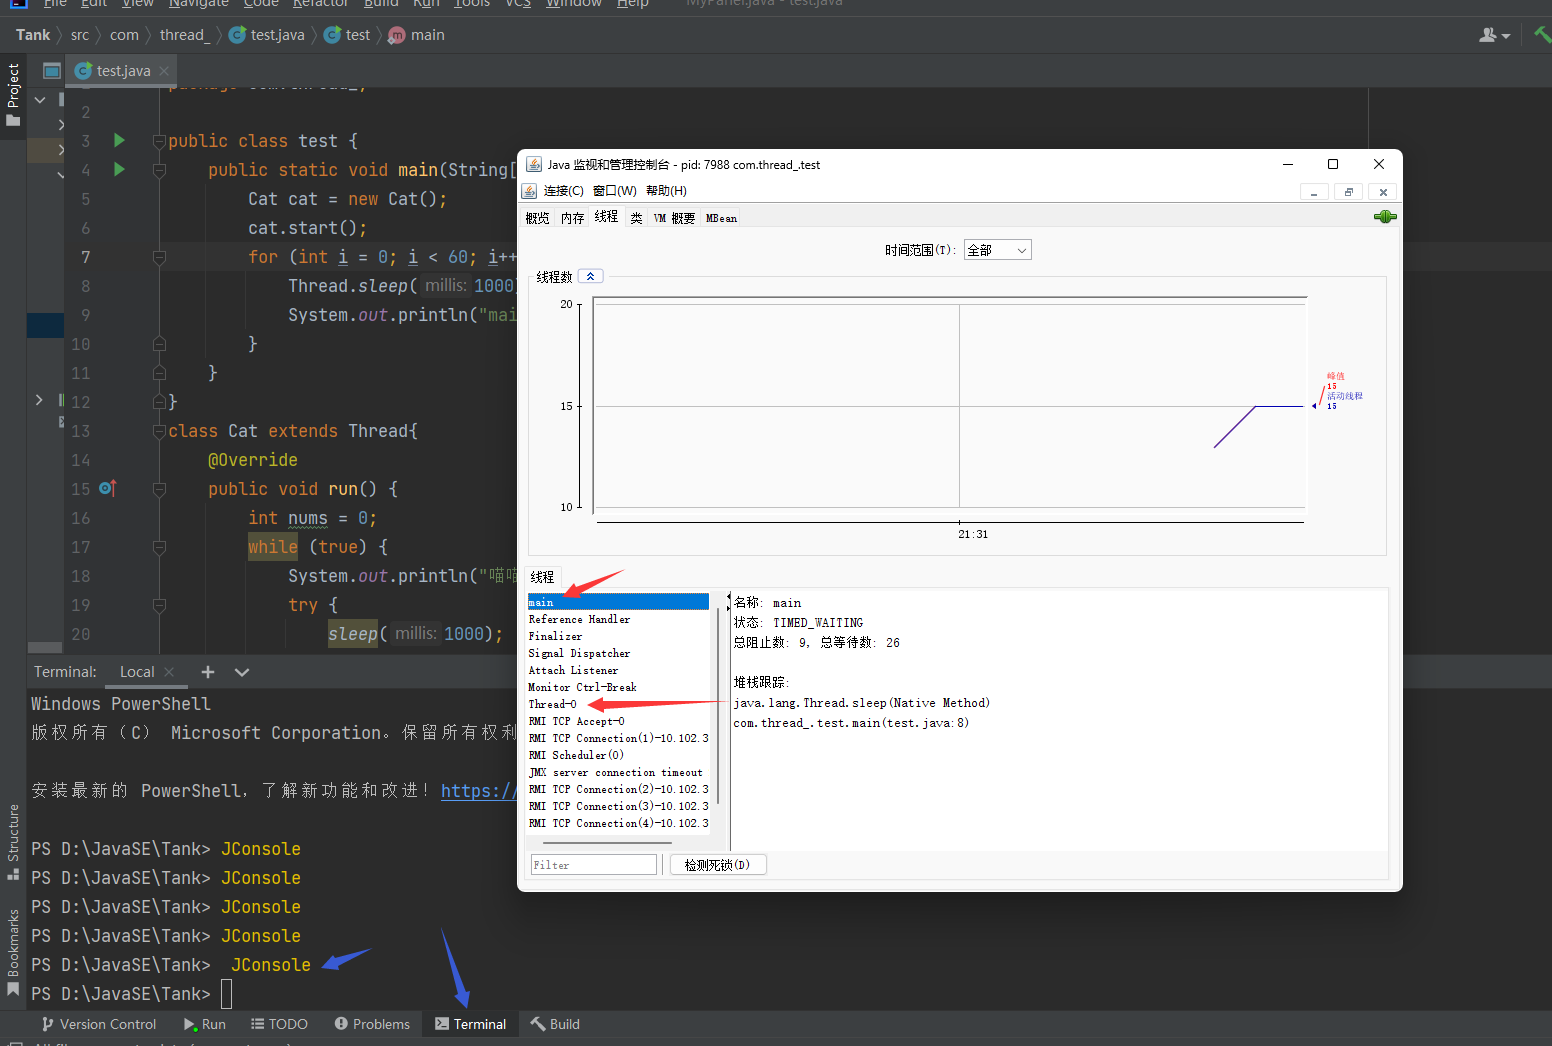The height and width of the screenshot is (1046, 1552).
Task: Open the Bookmarks tool window in the sidebar
Action: coord(13,952)
